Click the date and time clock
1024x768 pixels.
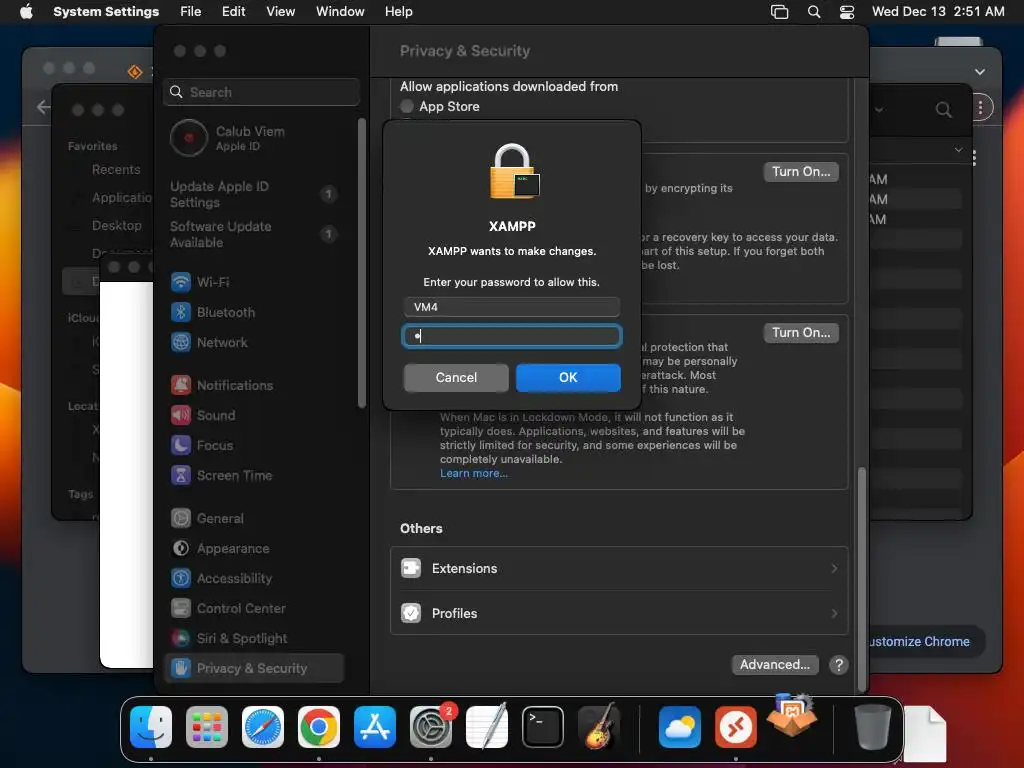938,12
